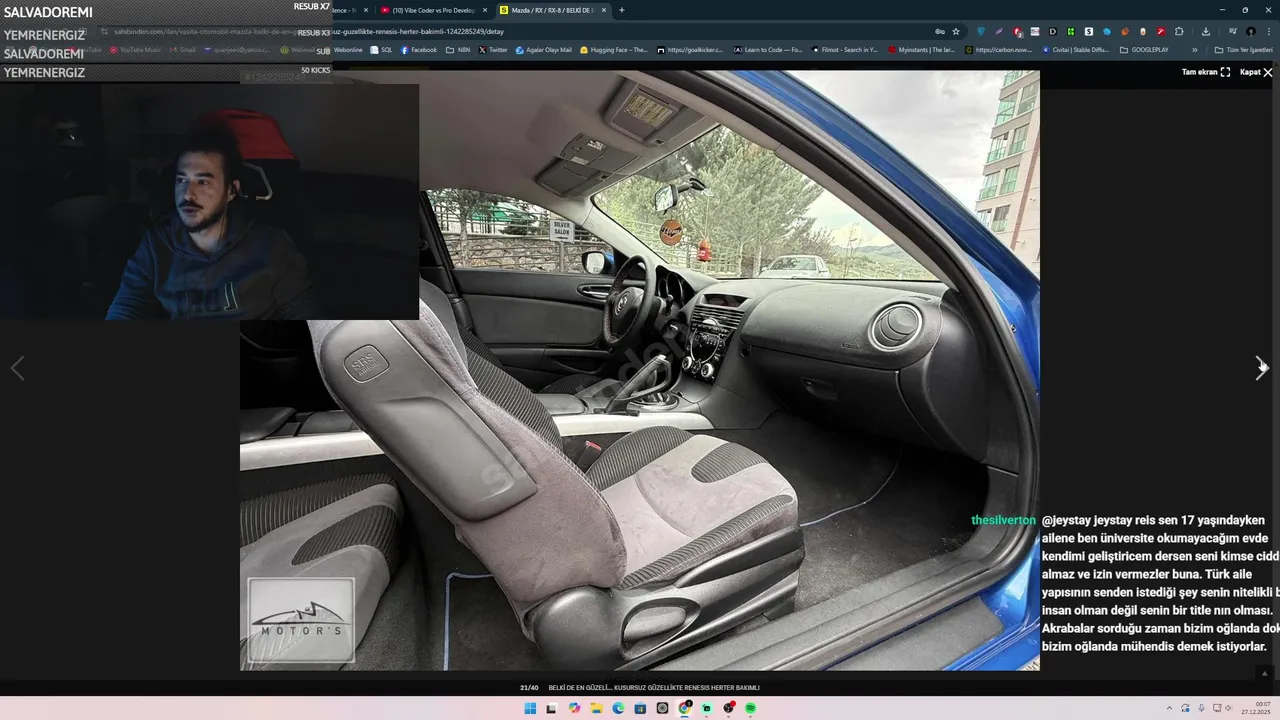Click the streamer webcam overlay
Viewport: 1280px width, 720px height.
pos(209,202)
